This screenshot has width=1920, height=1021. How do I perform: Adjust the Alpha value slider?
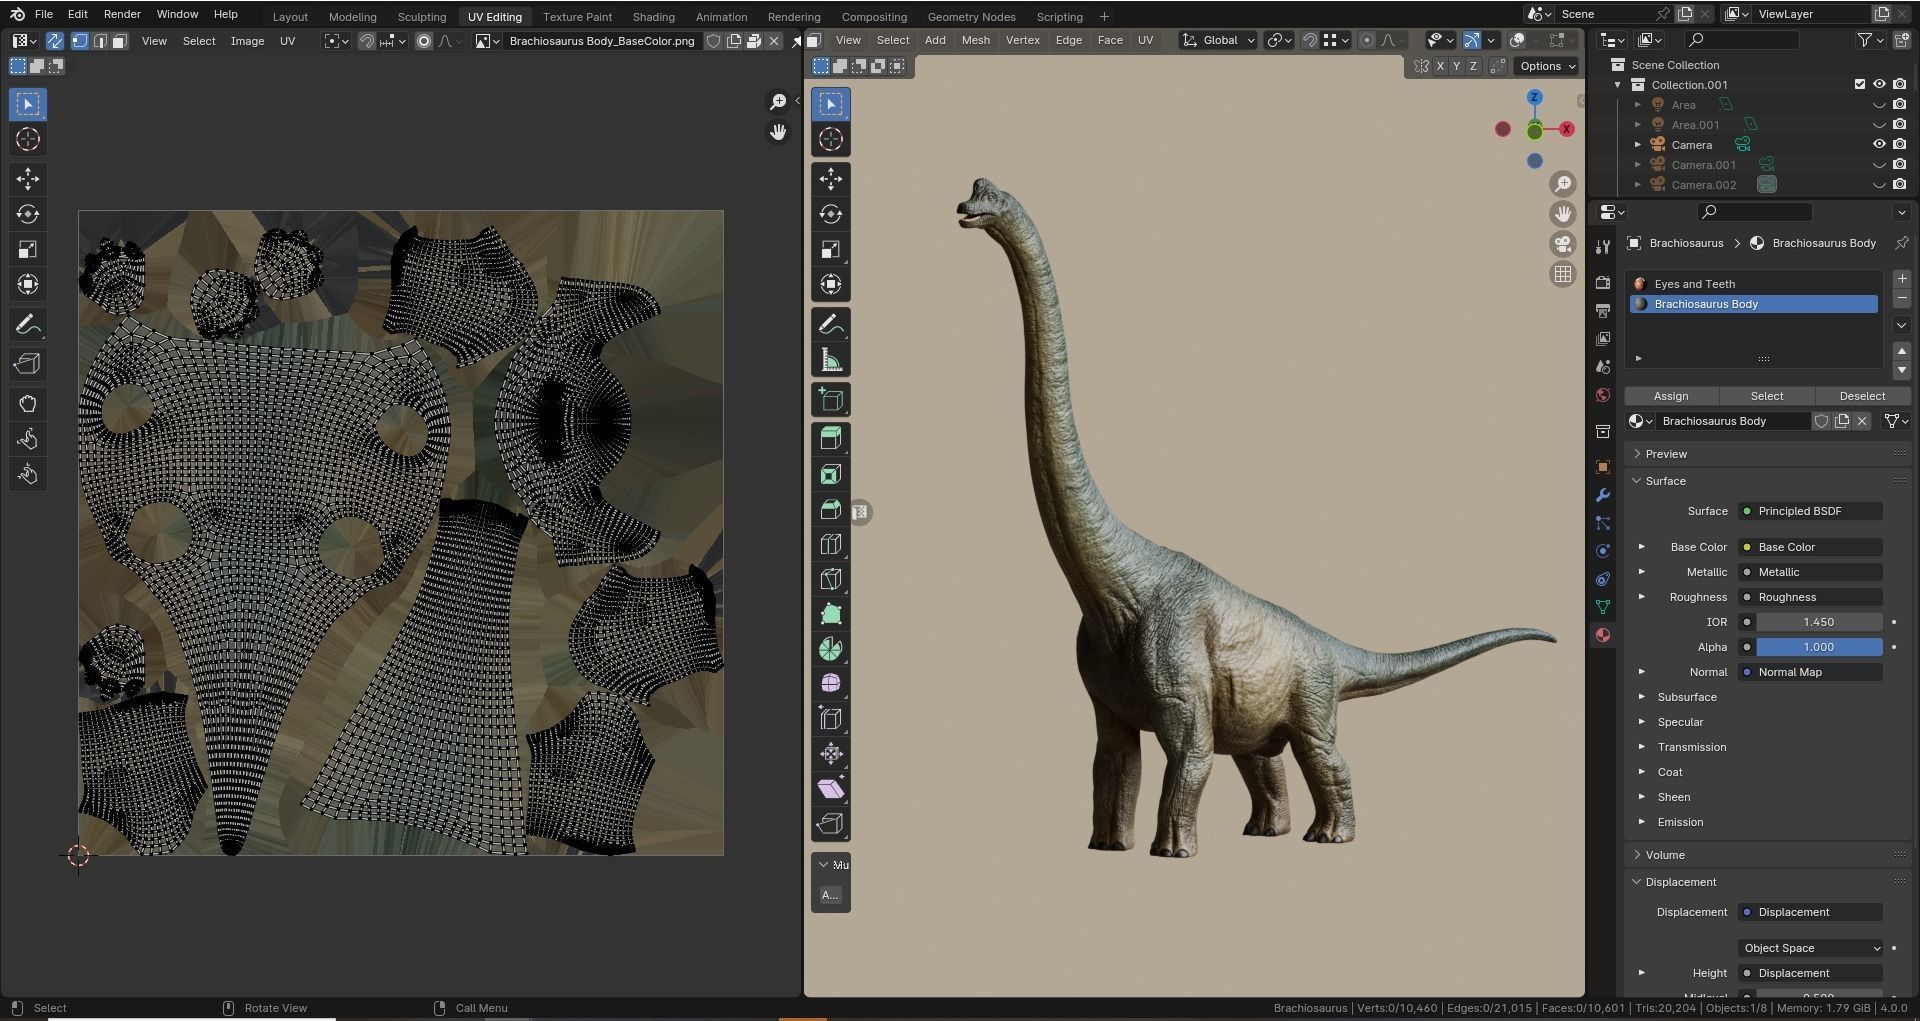tap(1819, 647)
